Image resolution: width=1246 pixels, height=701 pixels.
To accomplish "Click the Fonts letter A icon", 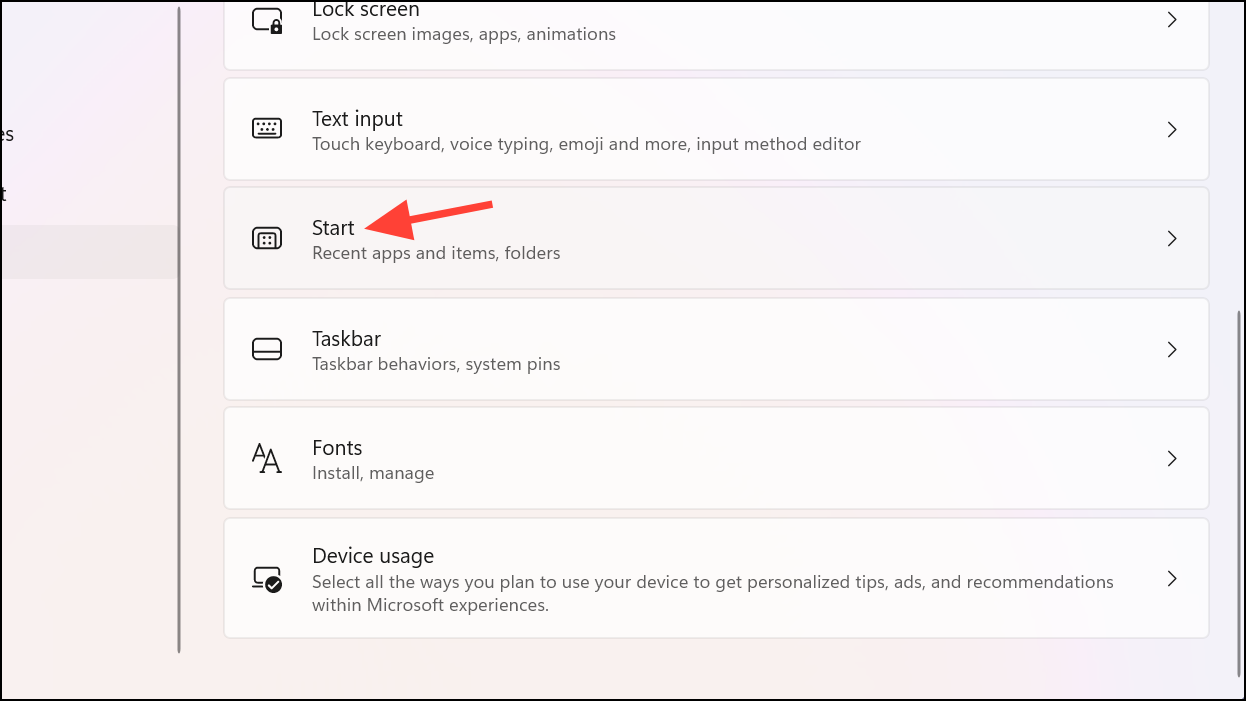I will 267,459.
